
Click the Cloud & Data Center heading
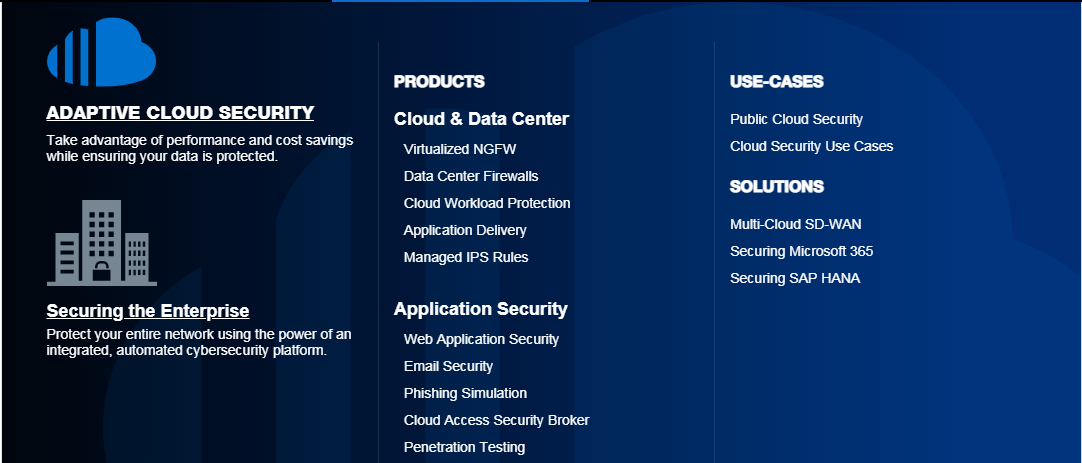(x=481, y=119)
